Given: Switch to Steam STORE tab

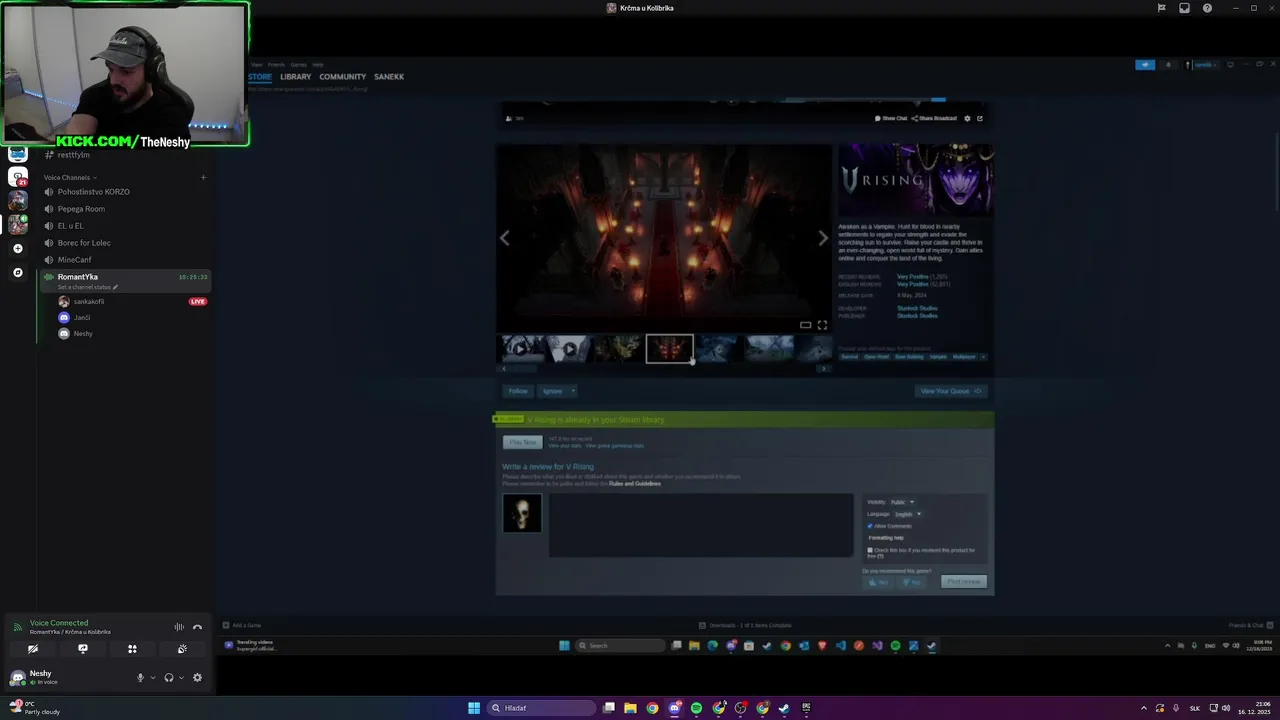Looking at the screenshot, I should tap(260, 76).
